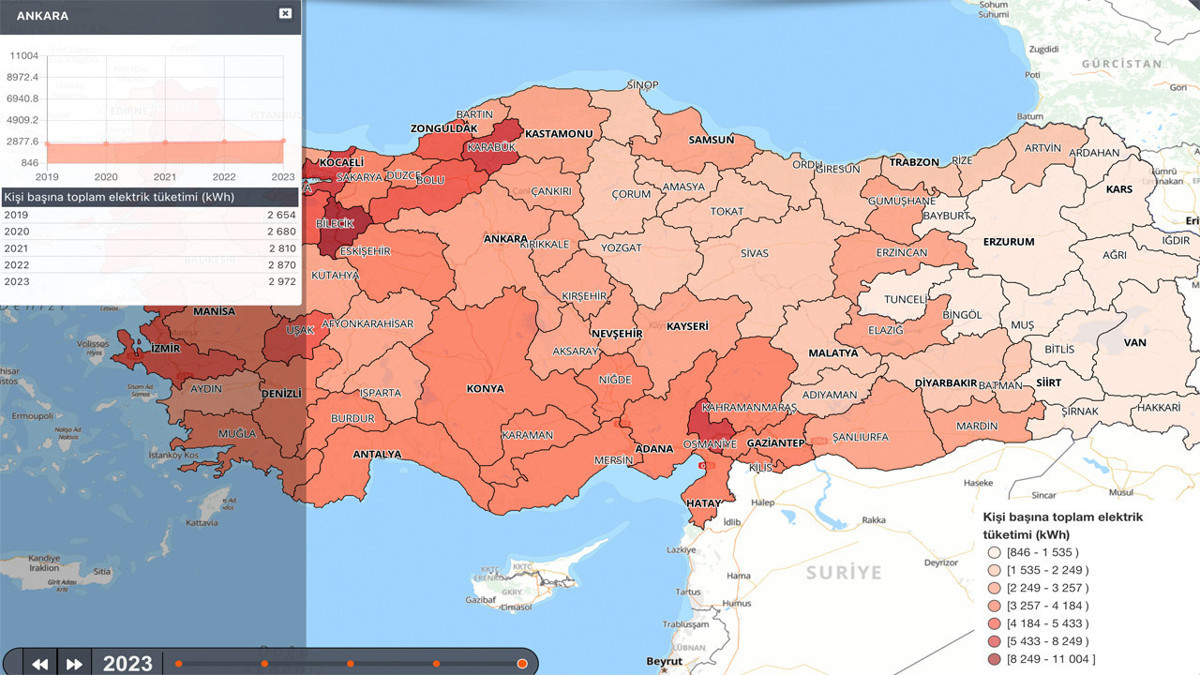Click the [8 249 - 11 004] legend circle

click(993, 658)
